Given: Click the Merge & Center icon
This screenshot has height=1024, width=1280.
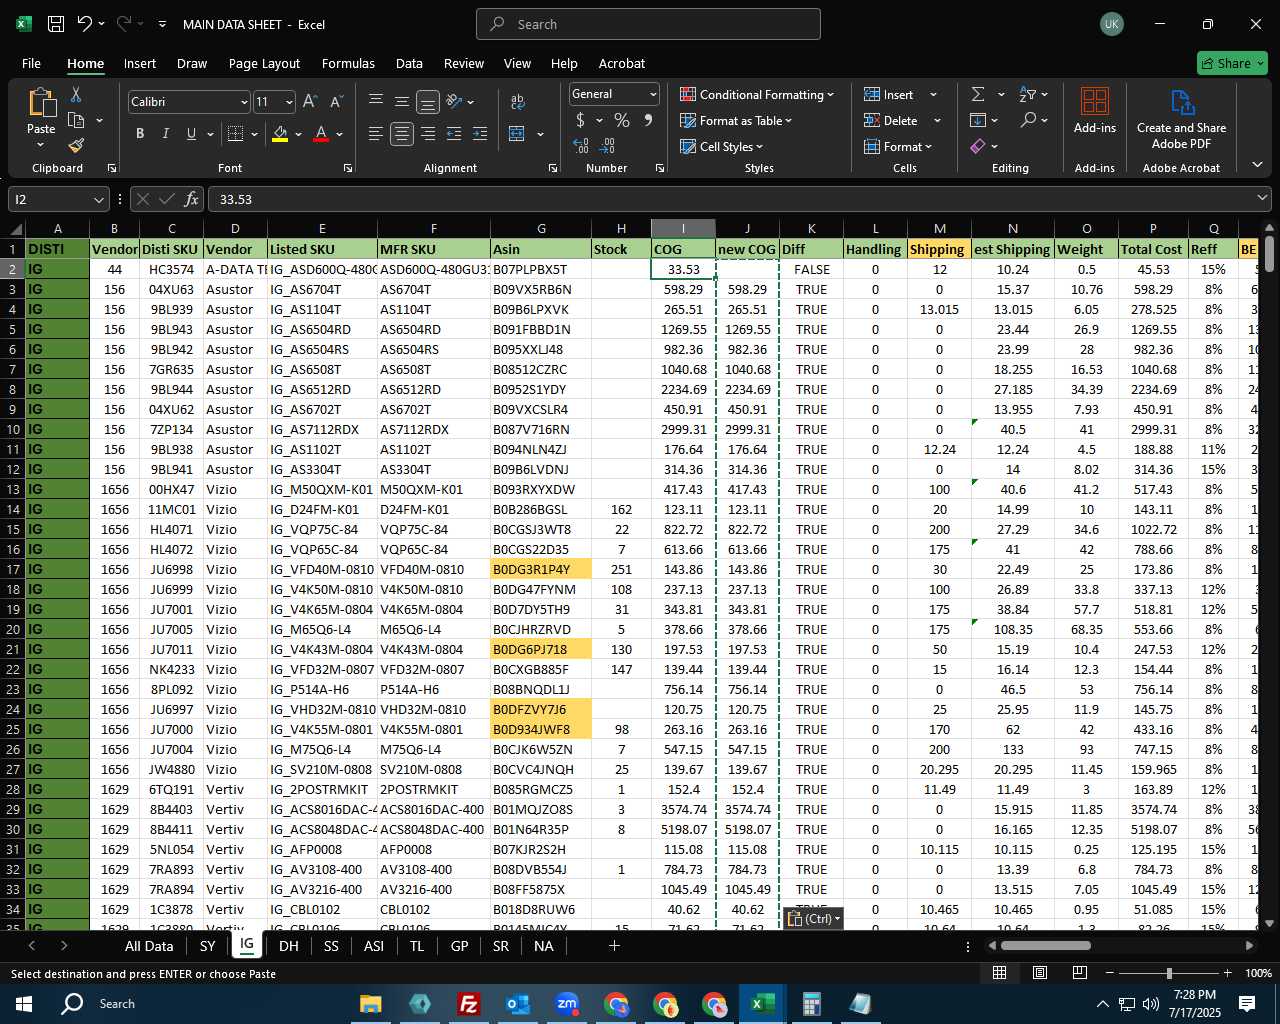Looking at the screenshot, I should [x=517, y=134].
